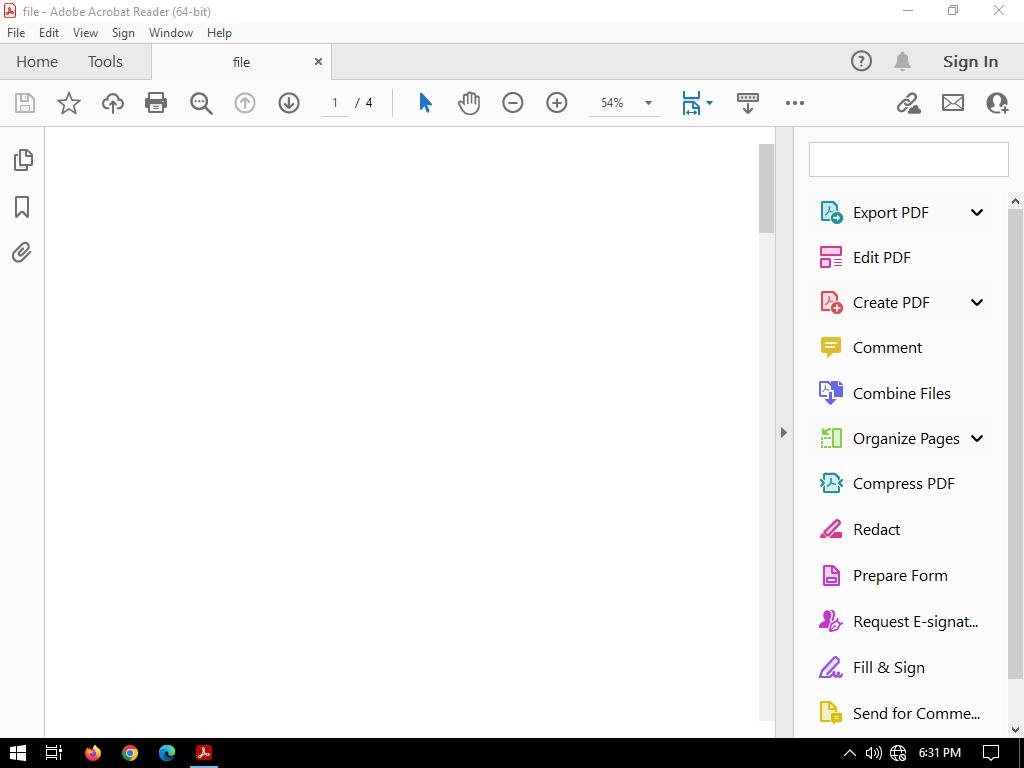Open the zoom level dropdown
1024x768 pixels.
(648, 103)
